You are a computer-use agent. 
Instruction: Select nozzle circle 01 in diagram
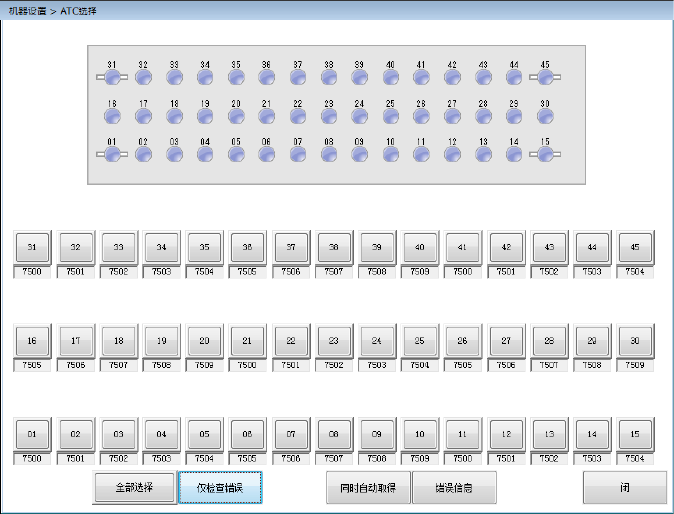pyautogui.click(x=112, y=154)
